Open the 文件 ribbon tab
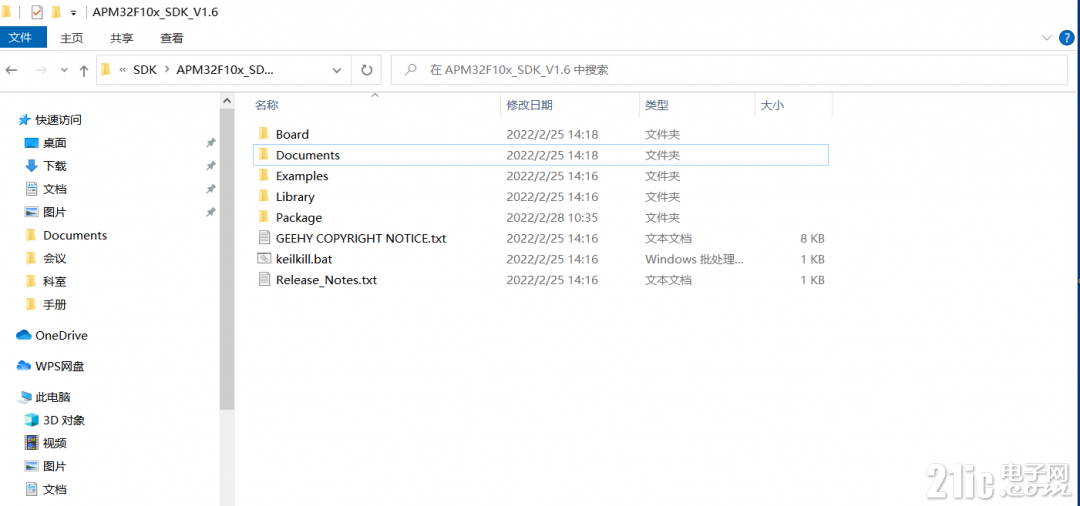Screen dimensions: 1080x506 23,38
